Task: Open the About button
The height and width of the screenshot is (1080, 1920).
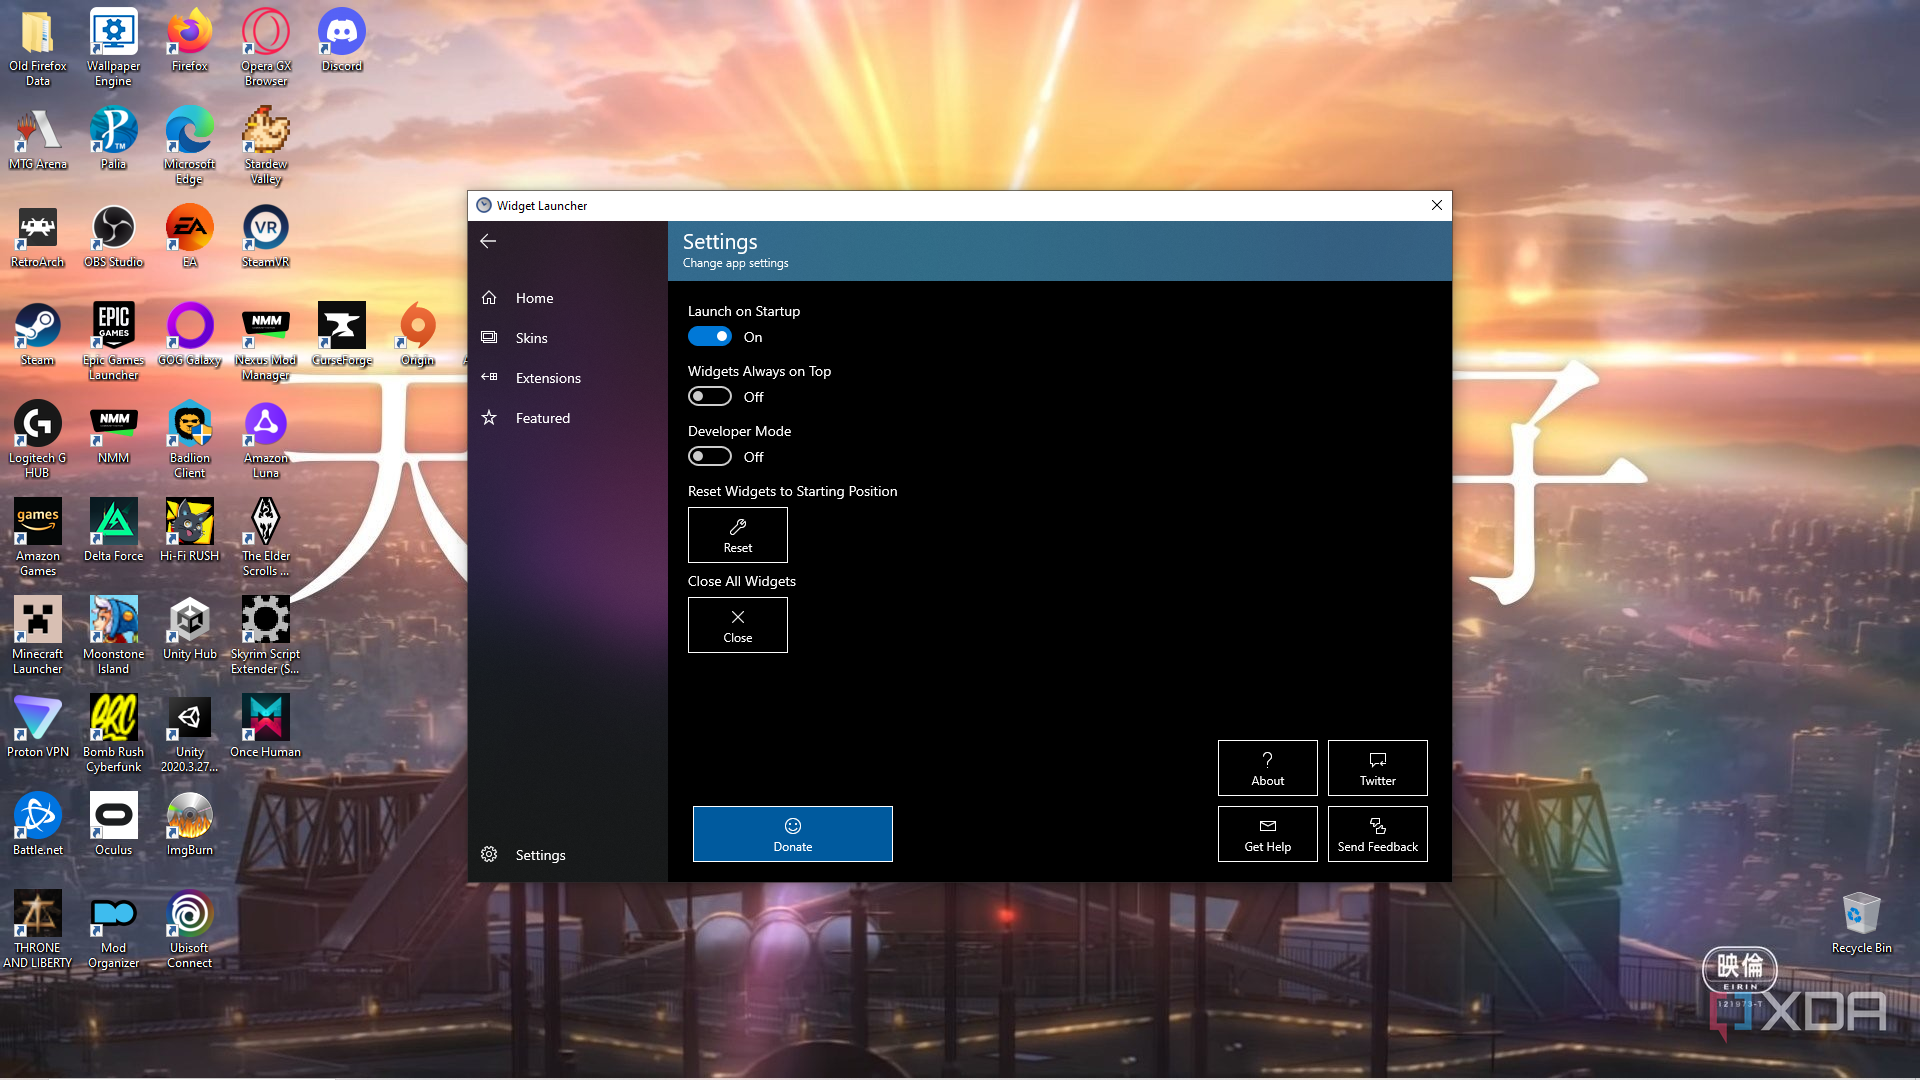Action: coord(1267,768)
